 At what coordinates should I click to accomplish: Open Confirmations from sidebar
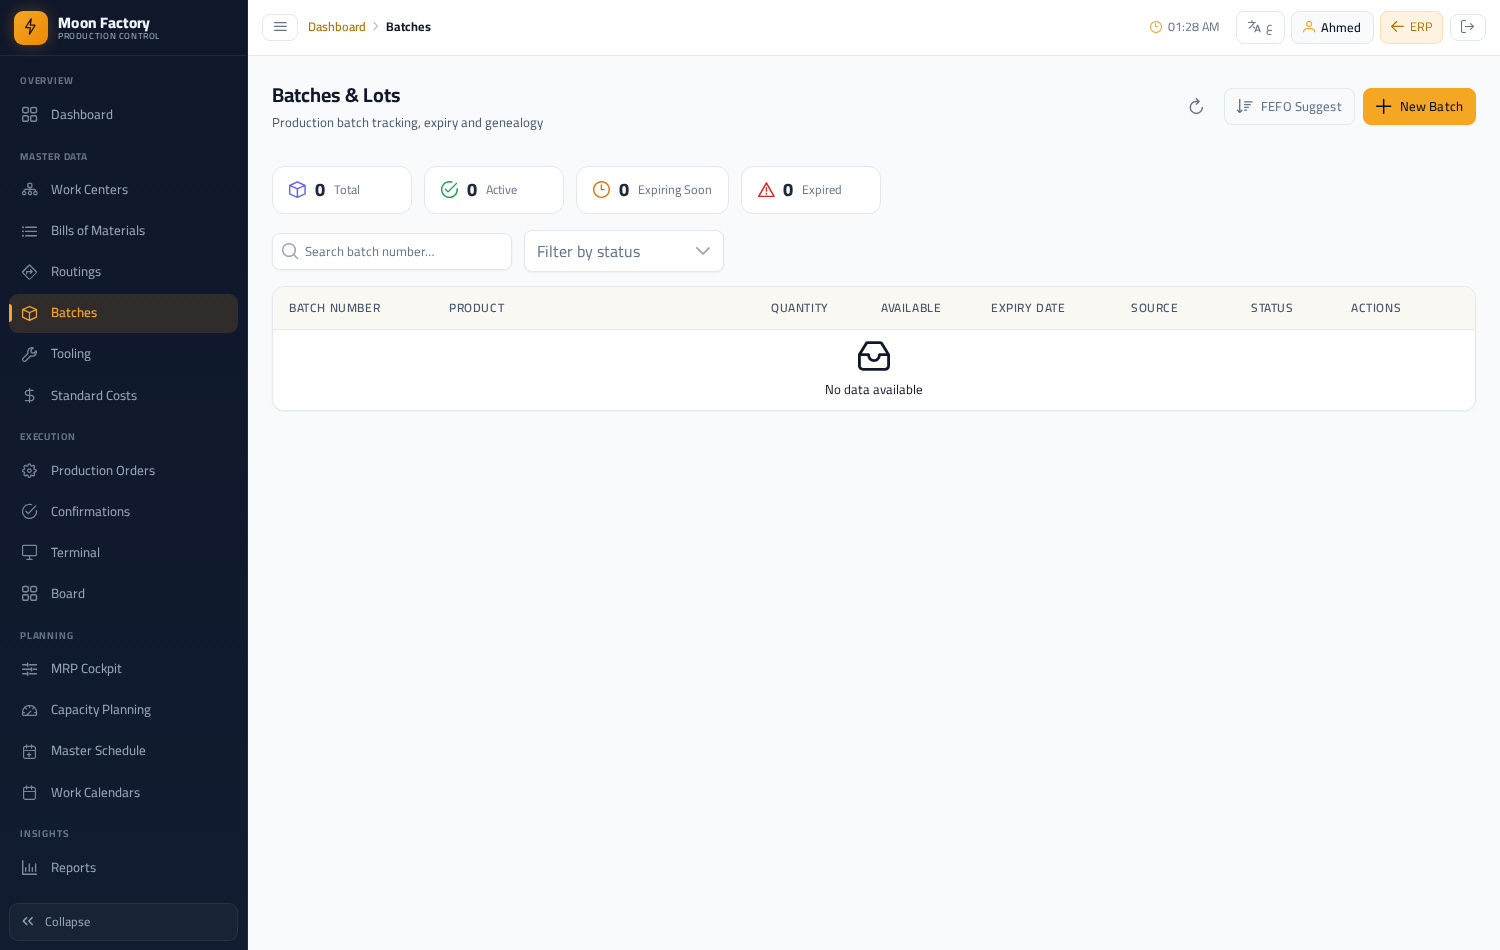[x=123, y=512]
